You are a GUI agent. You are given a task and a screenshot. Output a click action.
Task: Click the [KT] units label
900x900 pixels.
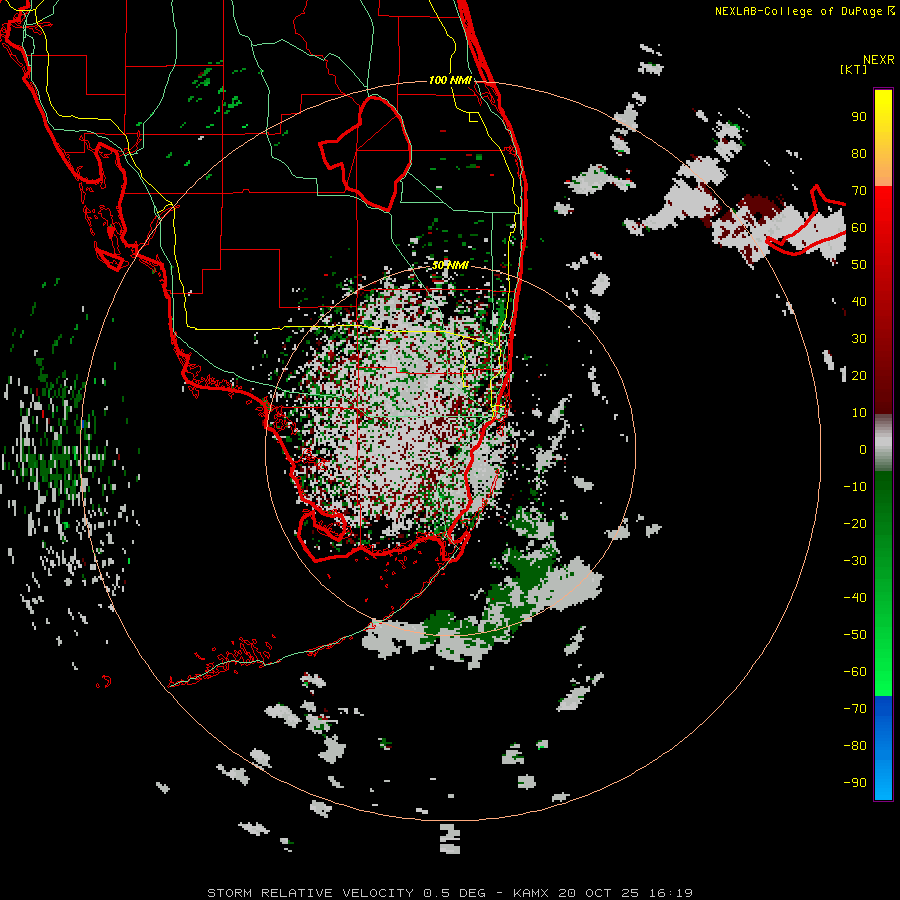tap(854, 69)
